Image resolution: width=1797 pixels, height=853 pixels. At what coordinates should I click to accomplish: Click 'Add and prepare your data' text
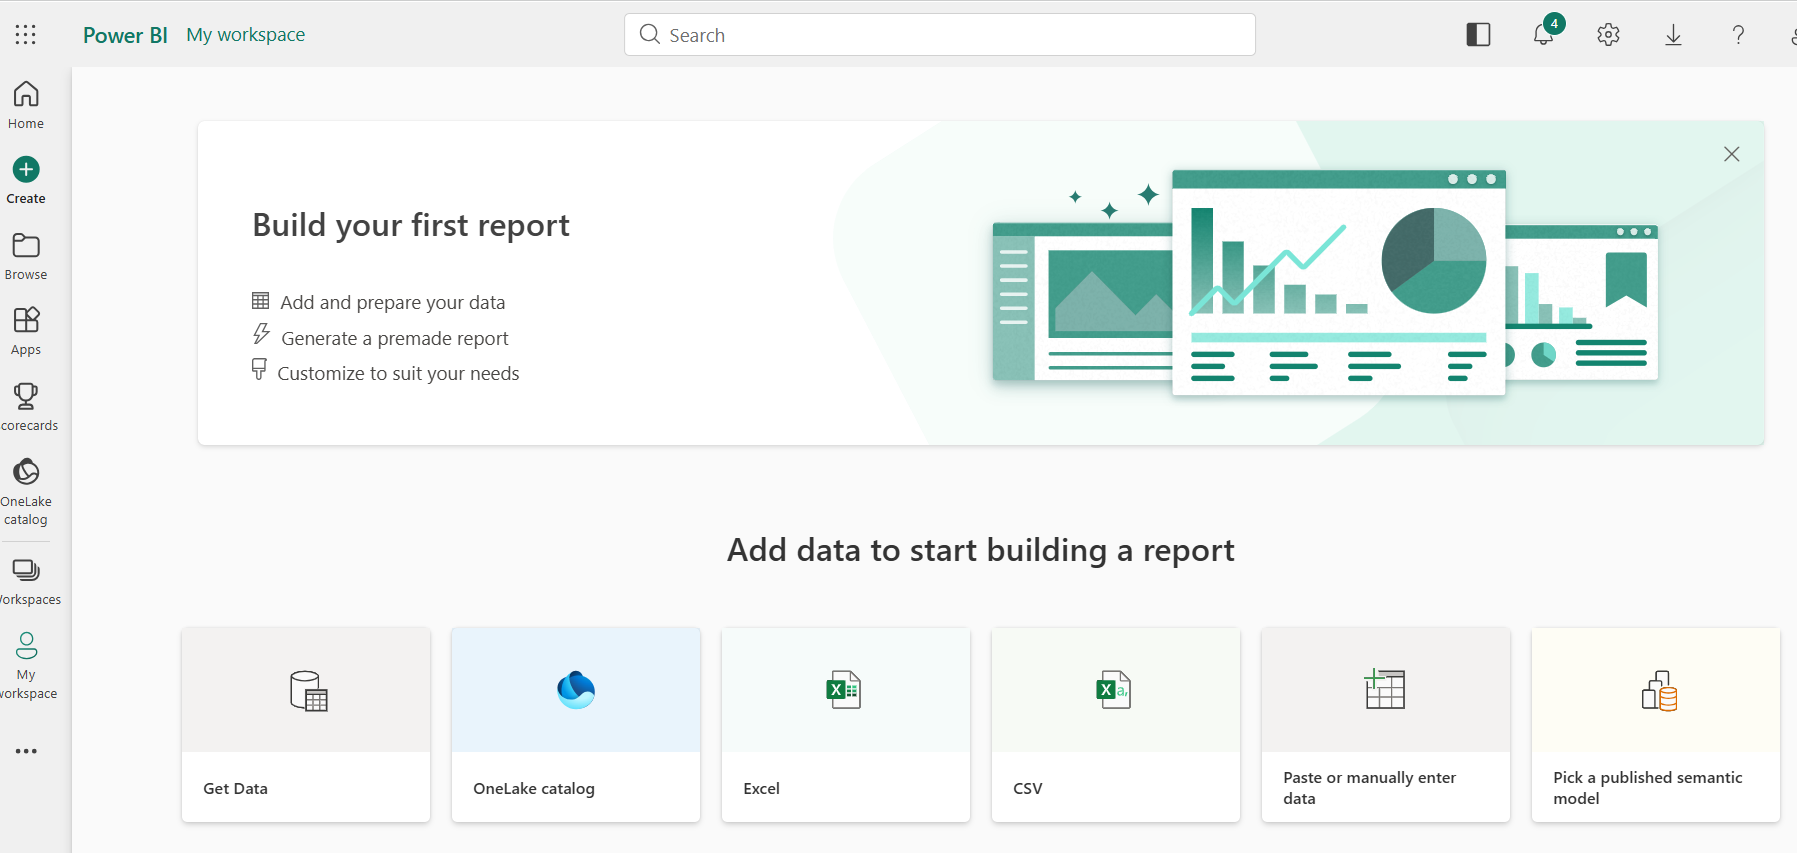pos(393,302)
